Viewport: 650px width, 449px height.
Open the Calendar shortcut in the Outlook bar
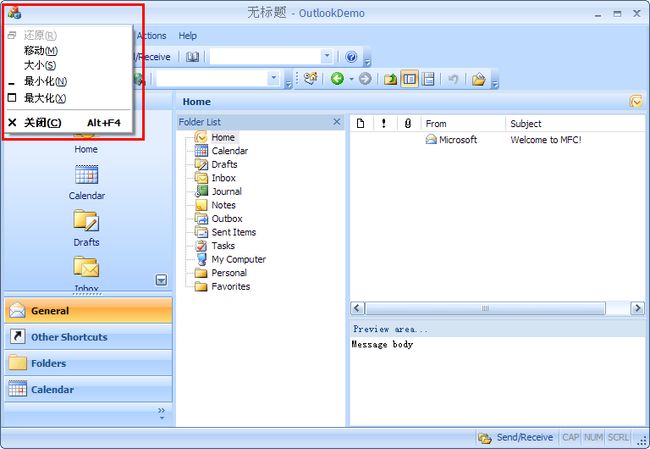87,182
